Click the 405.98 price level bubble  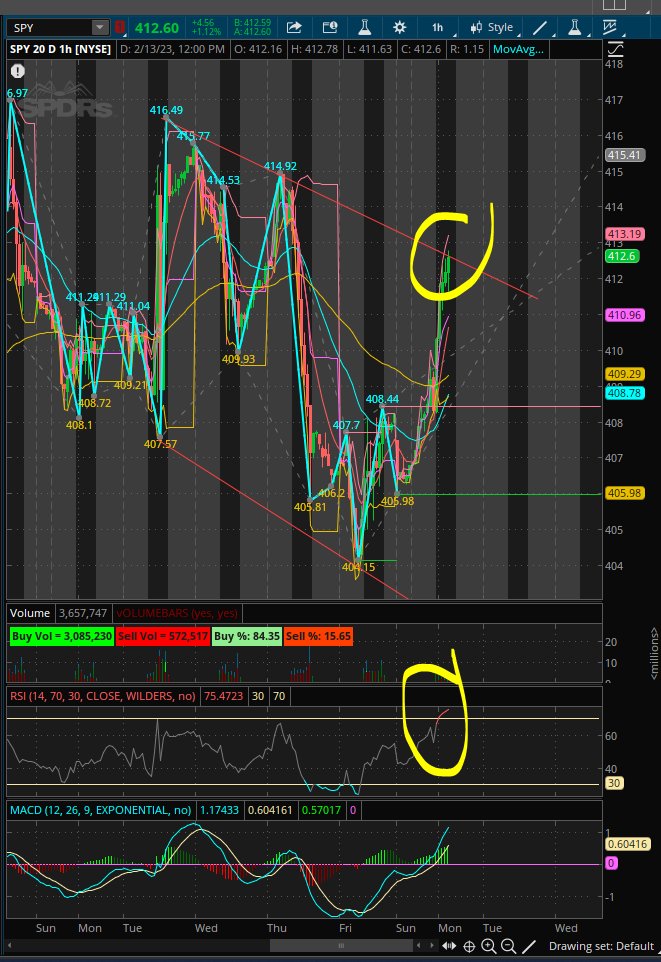[624, 493]
